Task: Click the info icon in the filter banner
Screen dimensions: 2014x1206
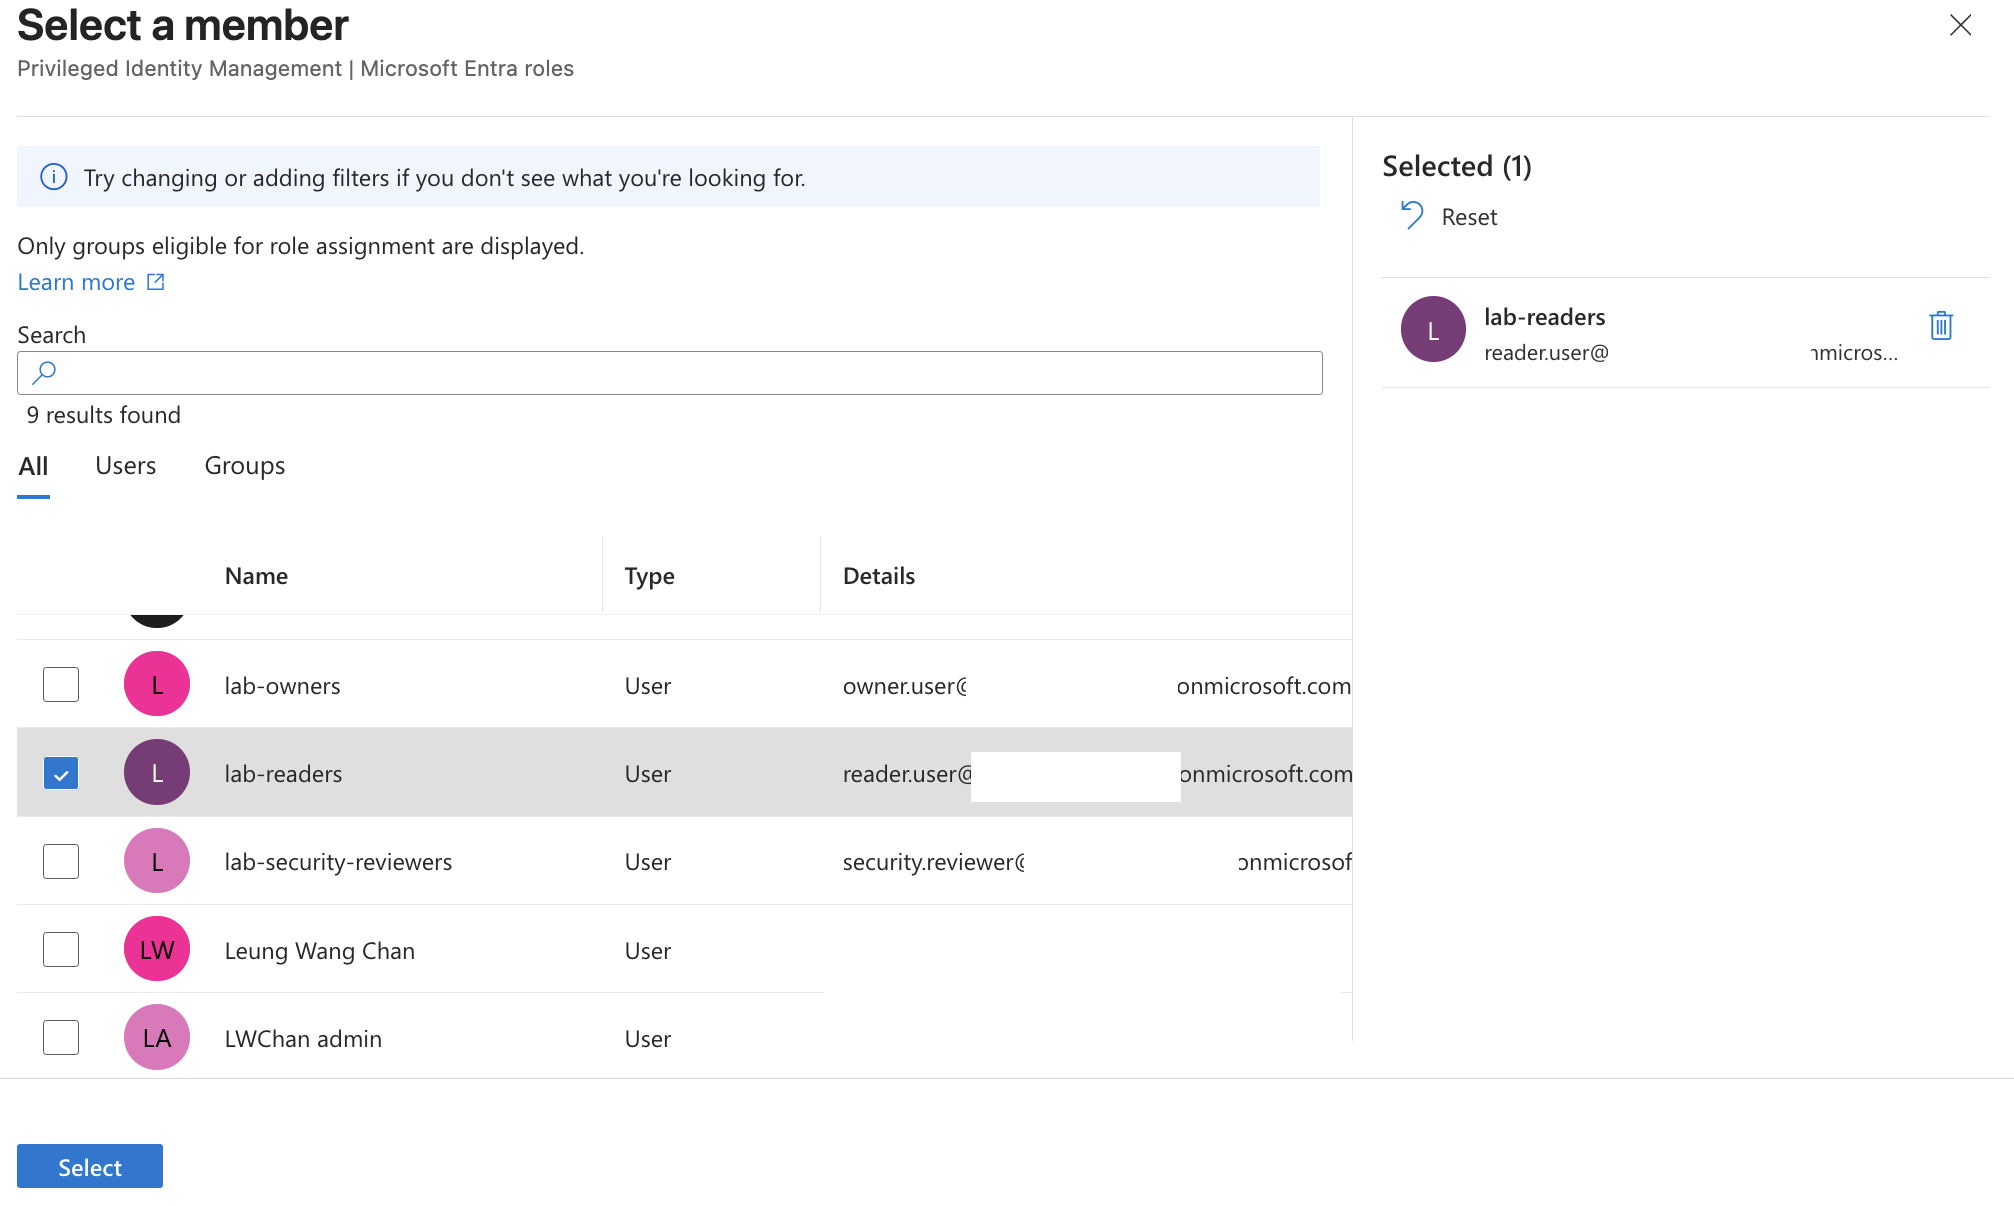Action: [x=54, y=177]
